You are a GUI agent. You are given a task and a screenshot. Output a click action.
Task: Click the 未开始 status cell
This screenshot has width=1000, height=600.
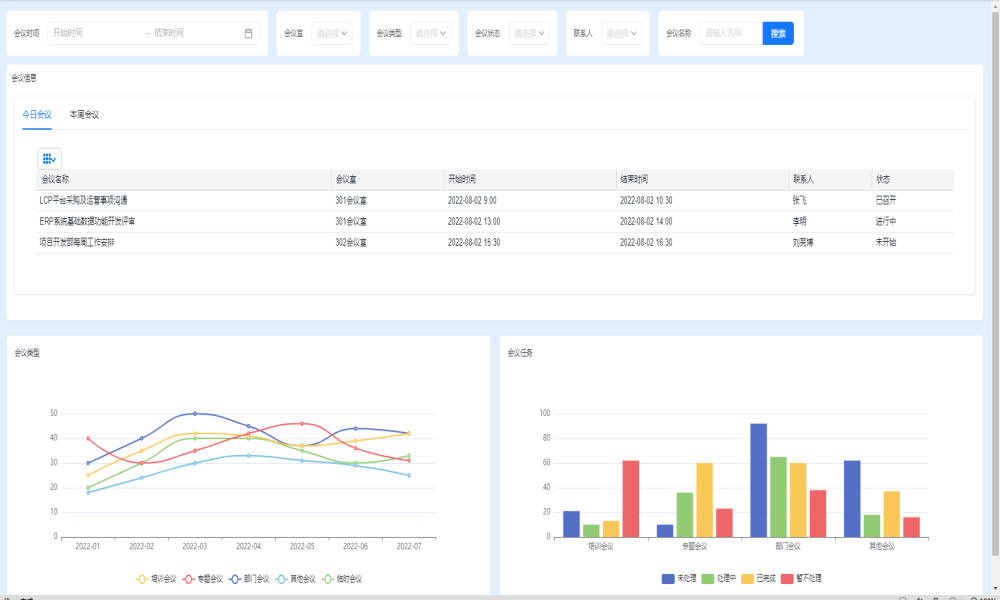coord(886,242)
